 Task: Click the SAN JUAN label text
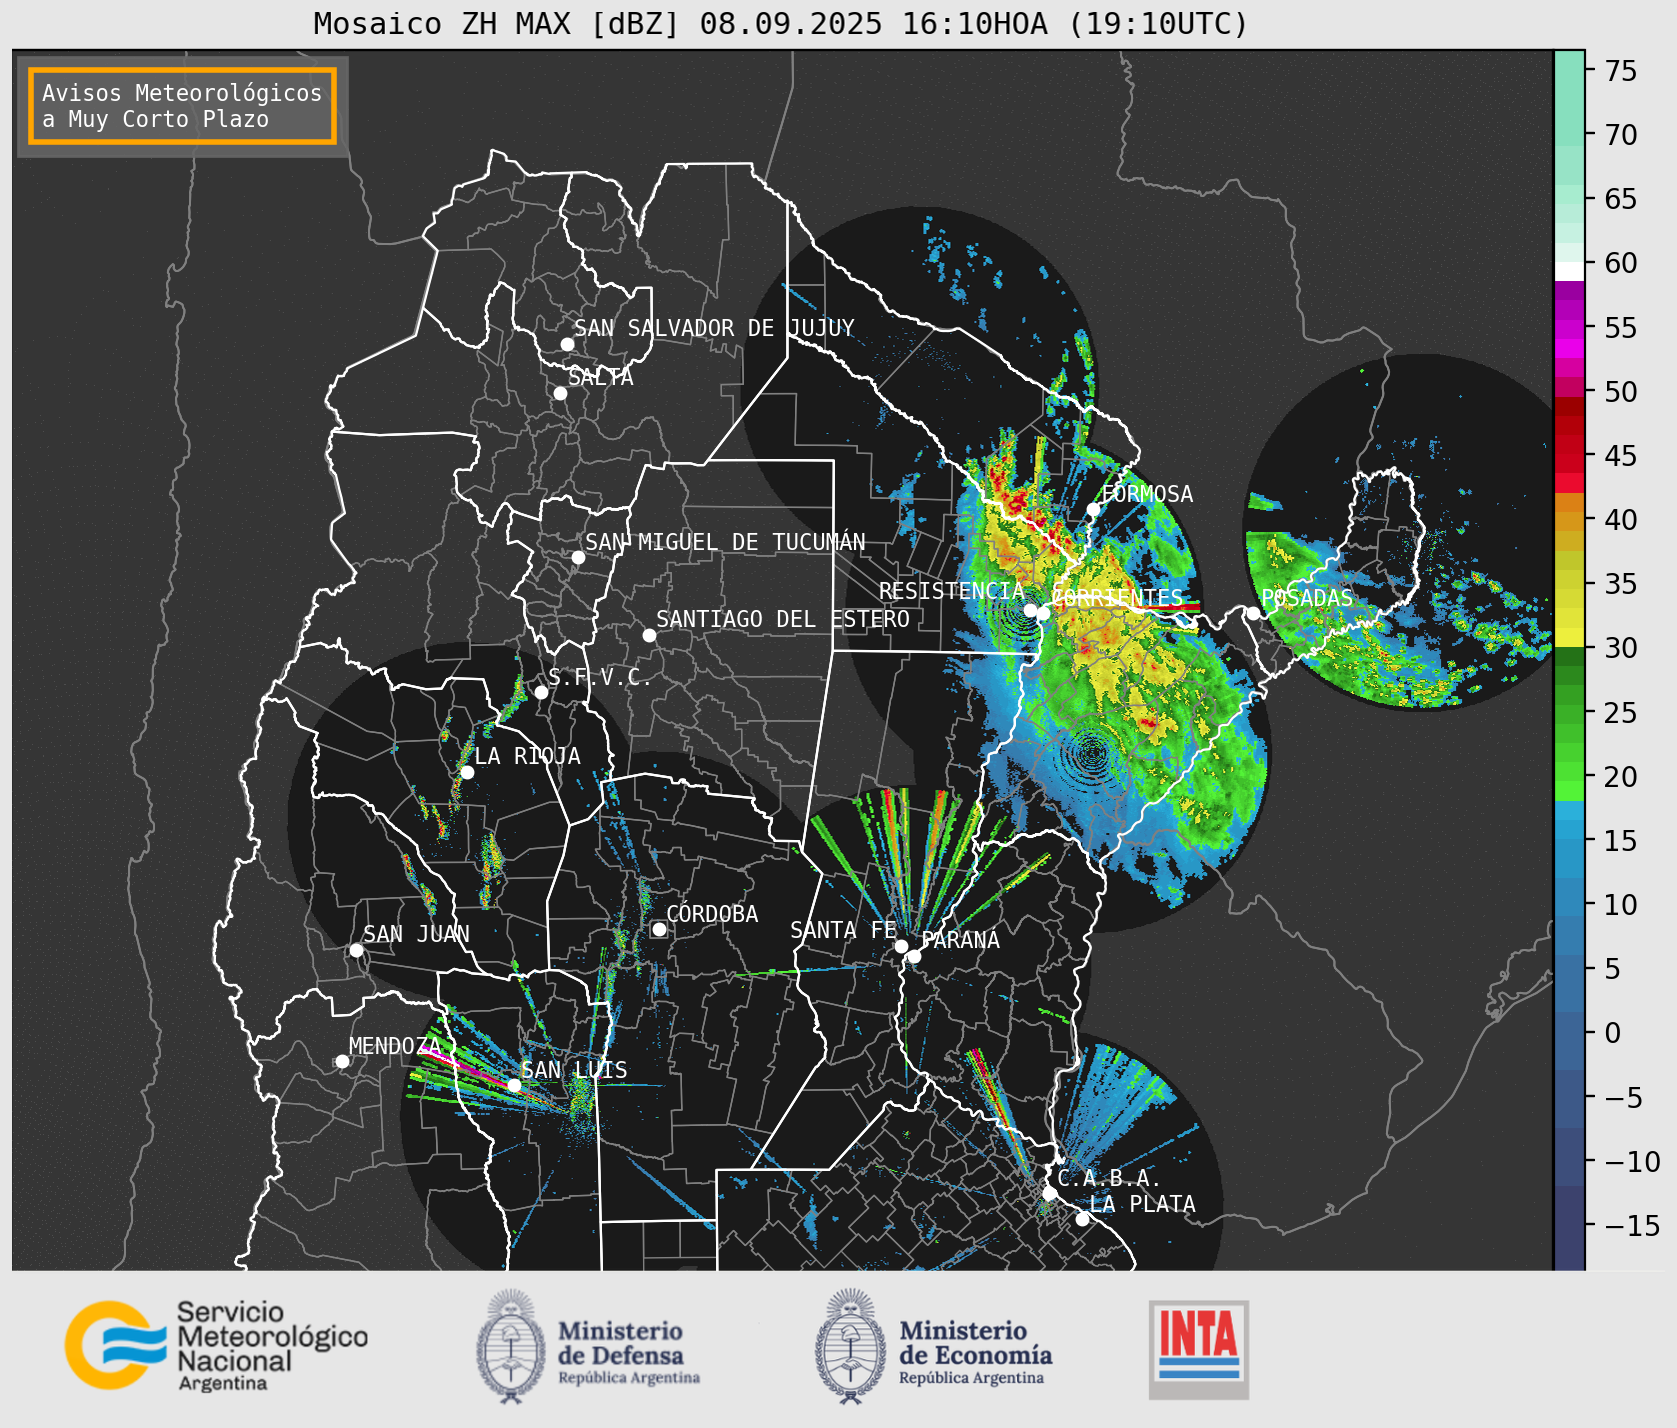click(x=416, y=934)
